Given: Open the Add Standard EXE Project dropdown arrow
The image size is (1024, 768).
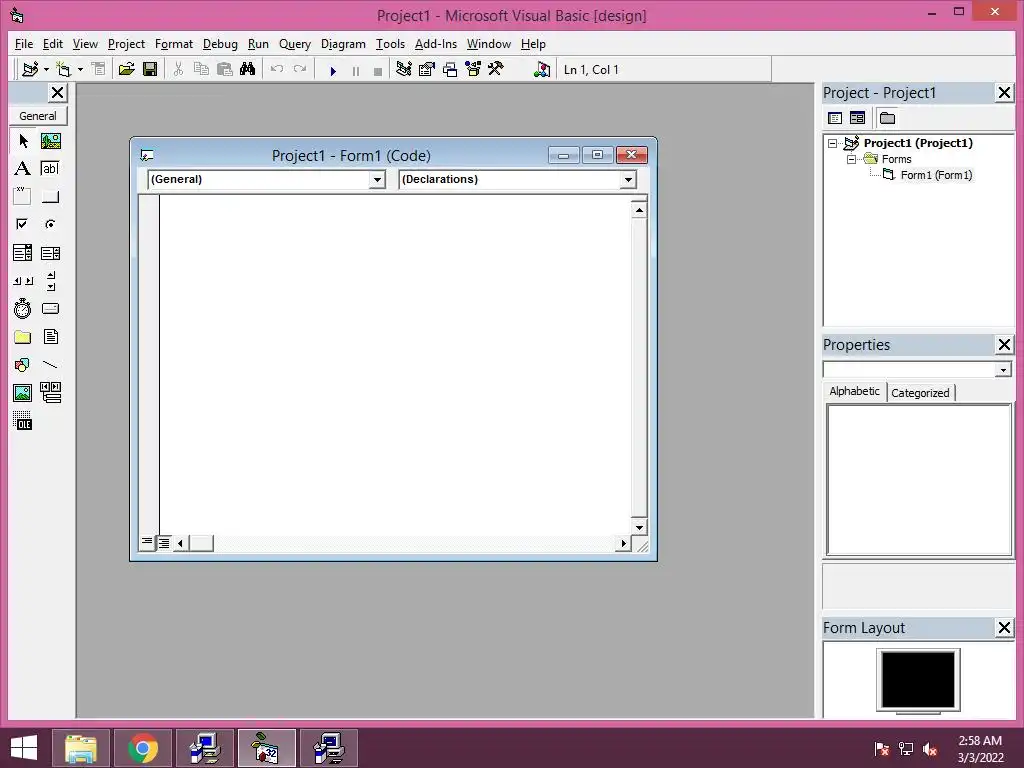Looking at the screenshot, I should 46,69.
